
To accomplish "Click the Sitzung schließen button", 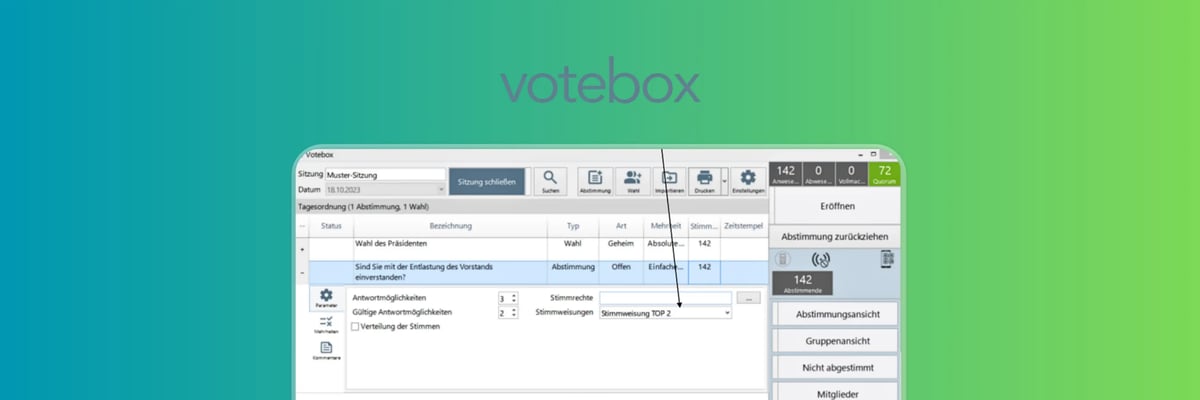I will tap(487, 182).
